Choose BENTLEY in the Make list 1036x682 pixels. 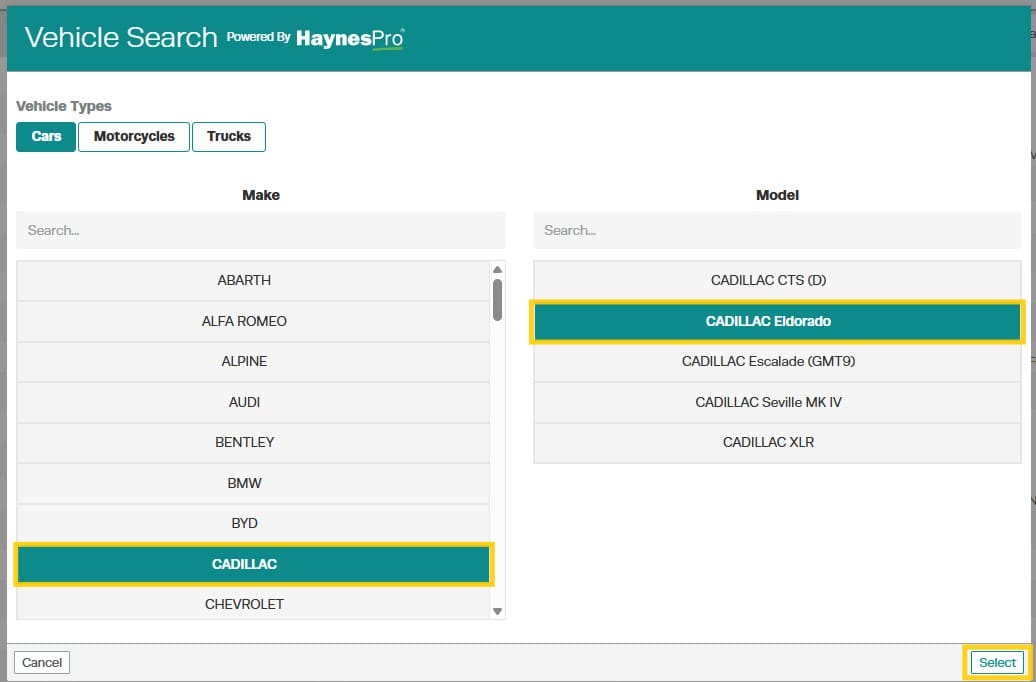pos(253,443)
